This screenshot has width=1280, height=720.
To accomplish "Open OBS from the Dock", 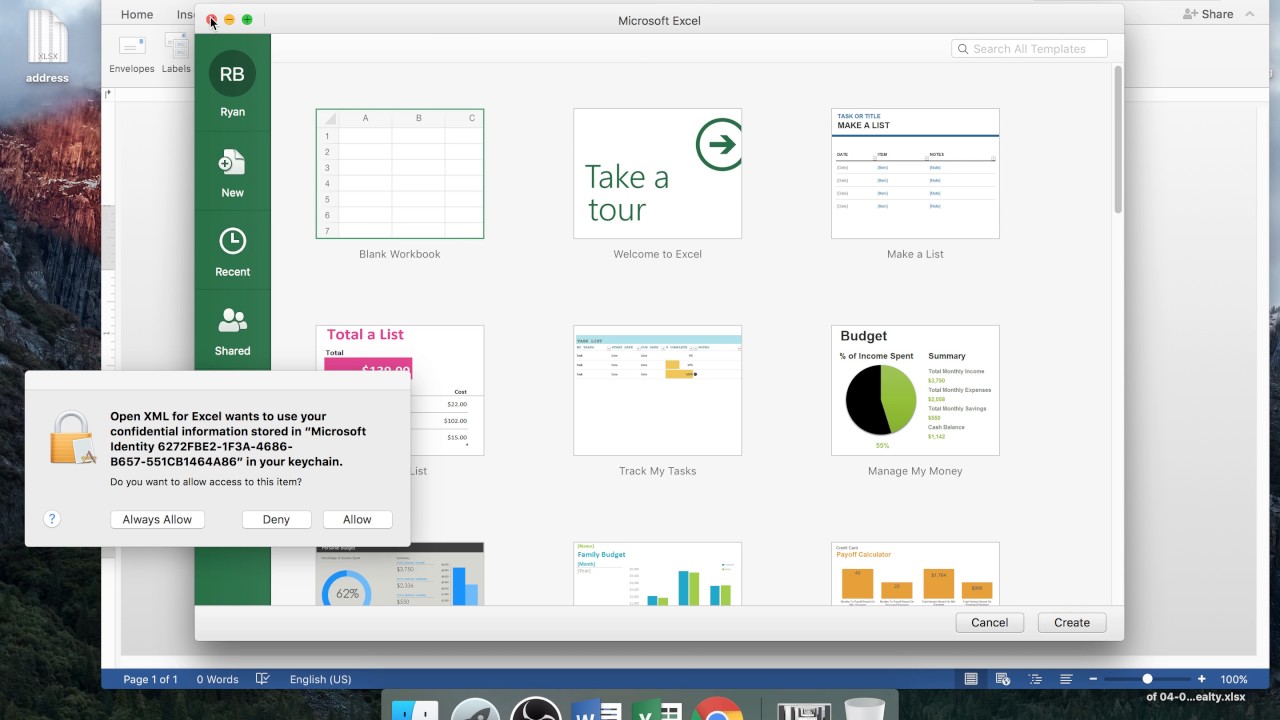I will click(x=536, y=708).
